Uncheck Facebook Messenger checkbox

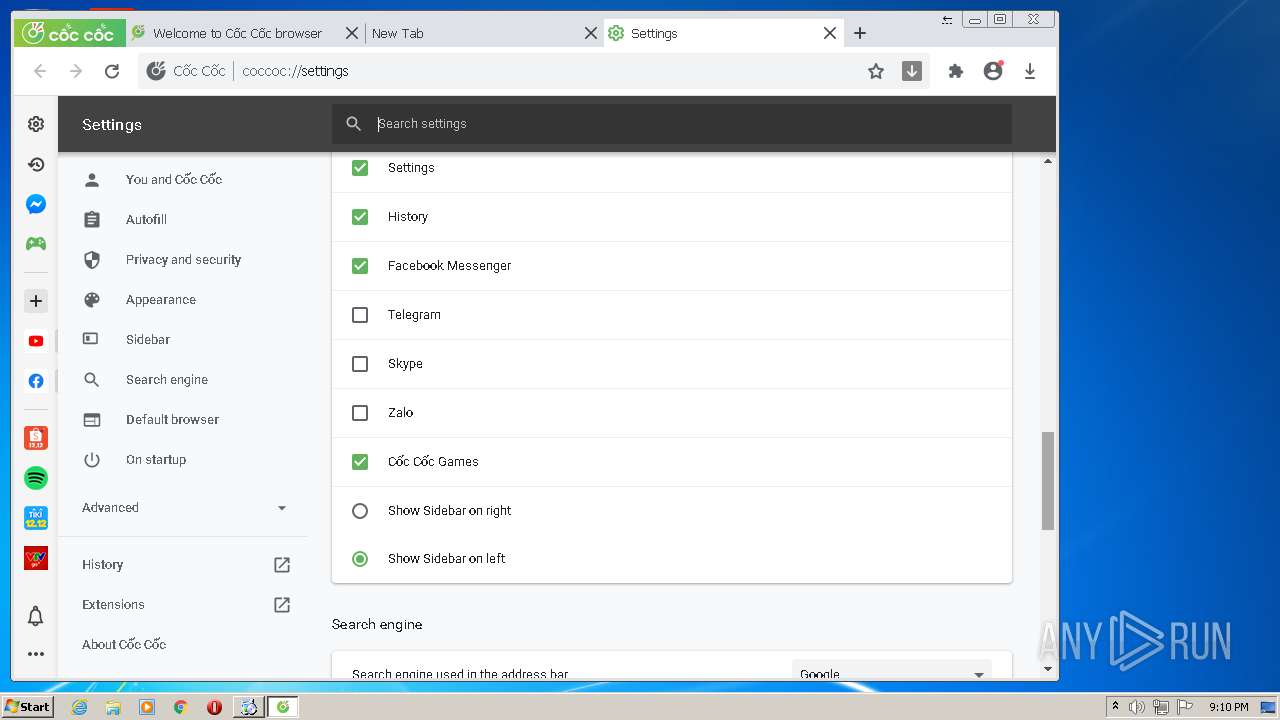[x=360, y=266]
